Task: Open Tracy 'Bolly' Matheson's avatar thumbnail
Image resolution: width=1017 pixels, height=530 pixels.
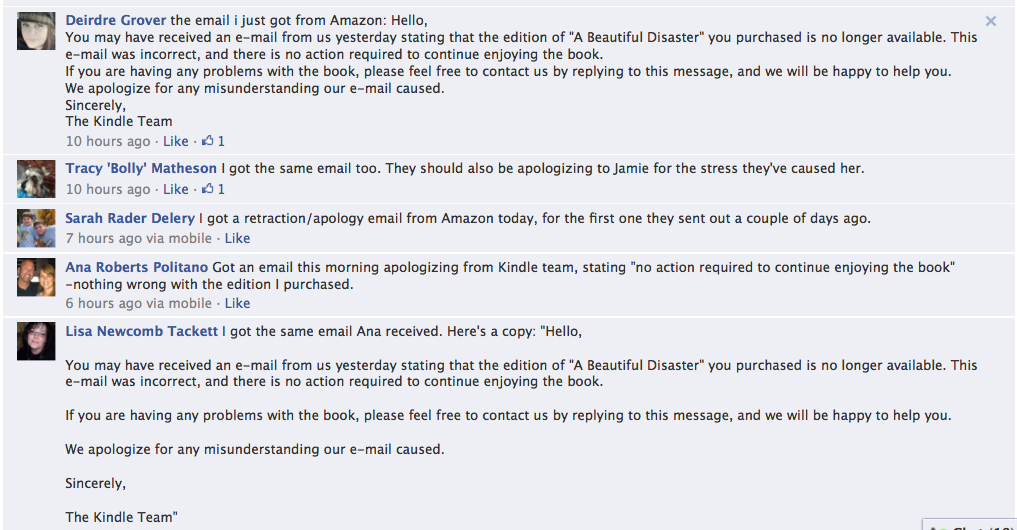Action: 36,179
